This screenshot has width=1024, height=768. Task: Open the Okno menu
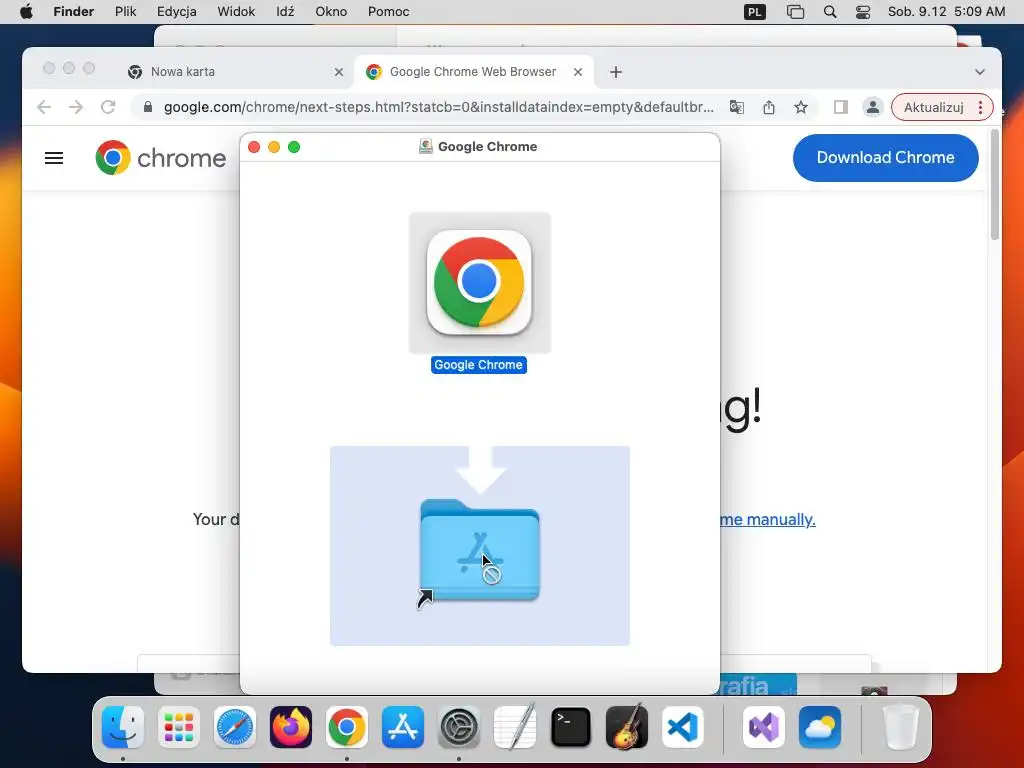[x=330, y=12]
